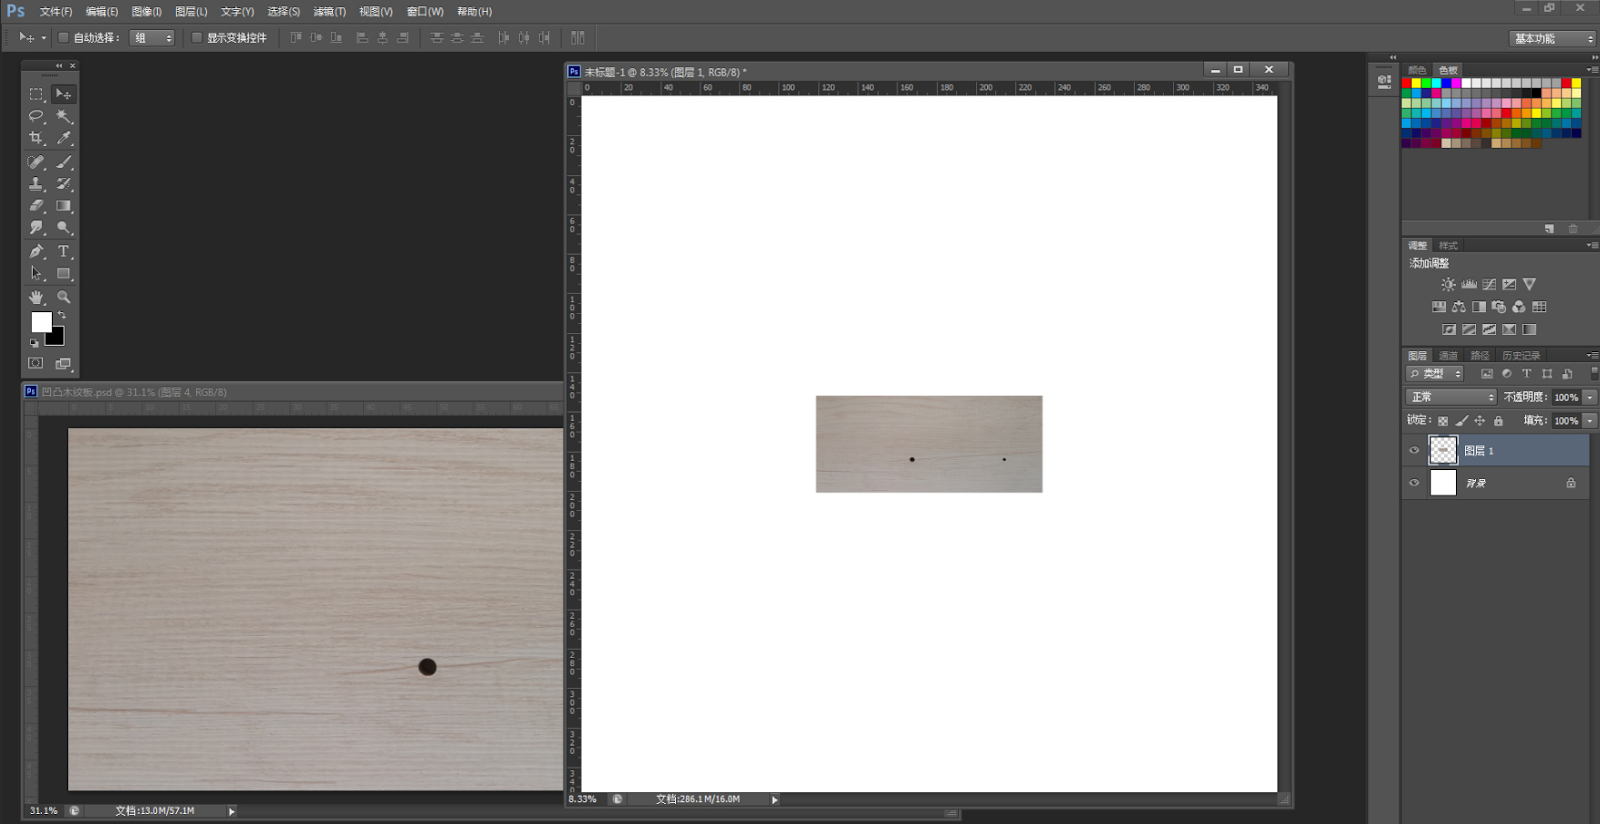Enable the 自动选择 checkbox
Image resolution: width=1600 pixels, height=824 pixels.
(63, 38)
